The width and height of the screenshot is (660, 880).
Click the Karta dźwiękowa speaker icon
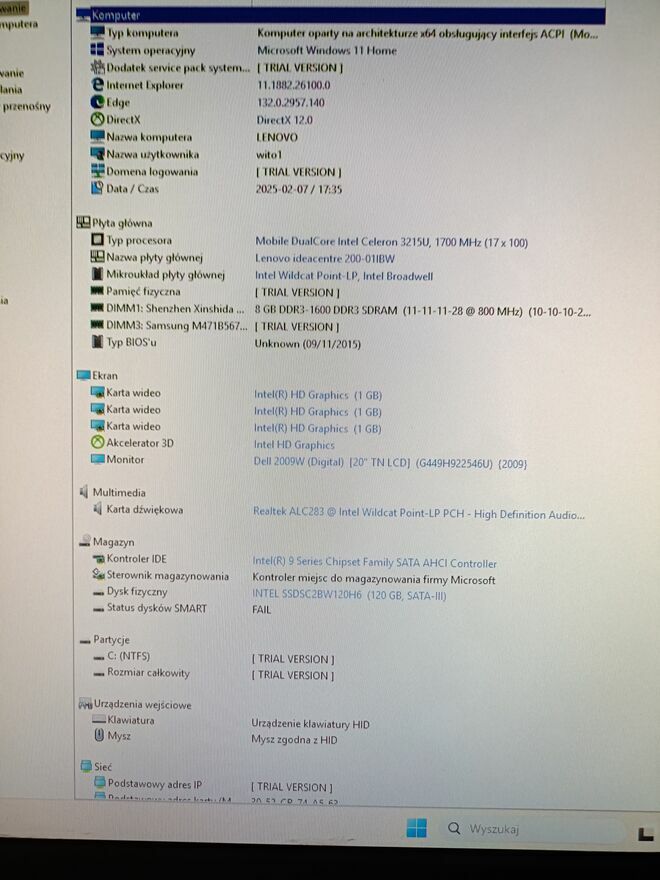(x=98, y=510)
